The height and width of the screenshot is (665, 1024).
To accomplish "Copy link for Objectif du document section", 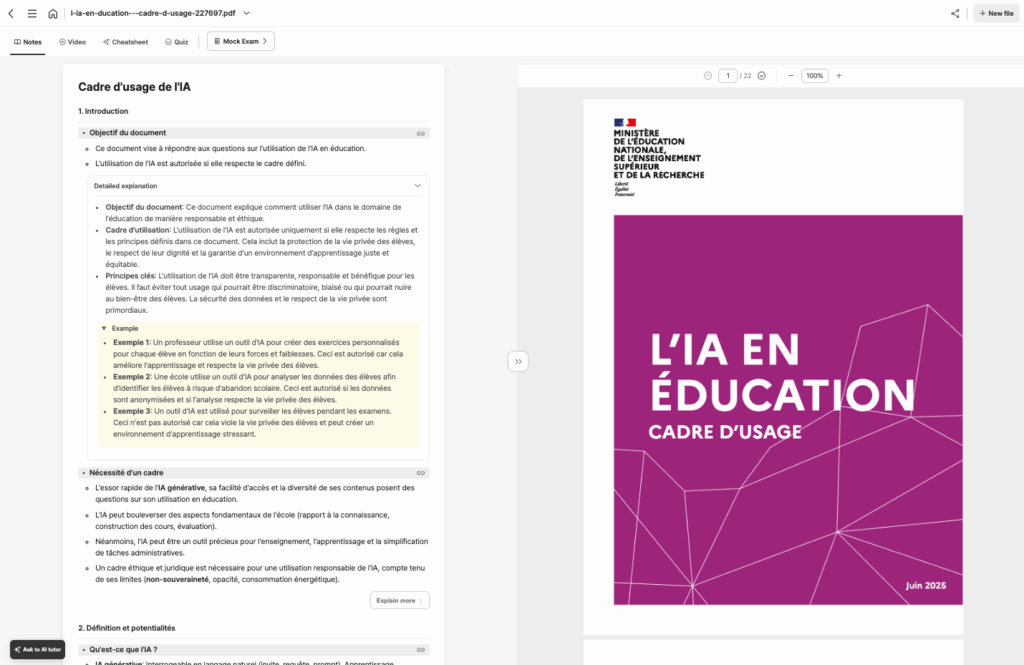I will 421,133.
